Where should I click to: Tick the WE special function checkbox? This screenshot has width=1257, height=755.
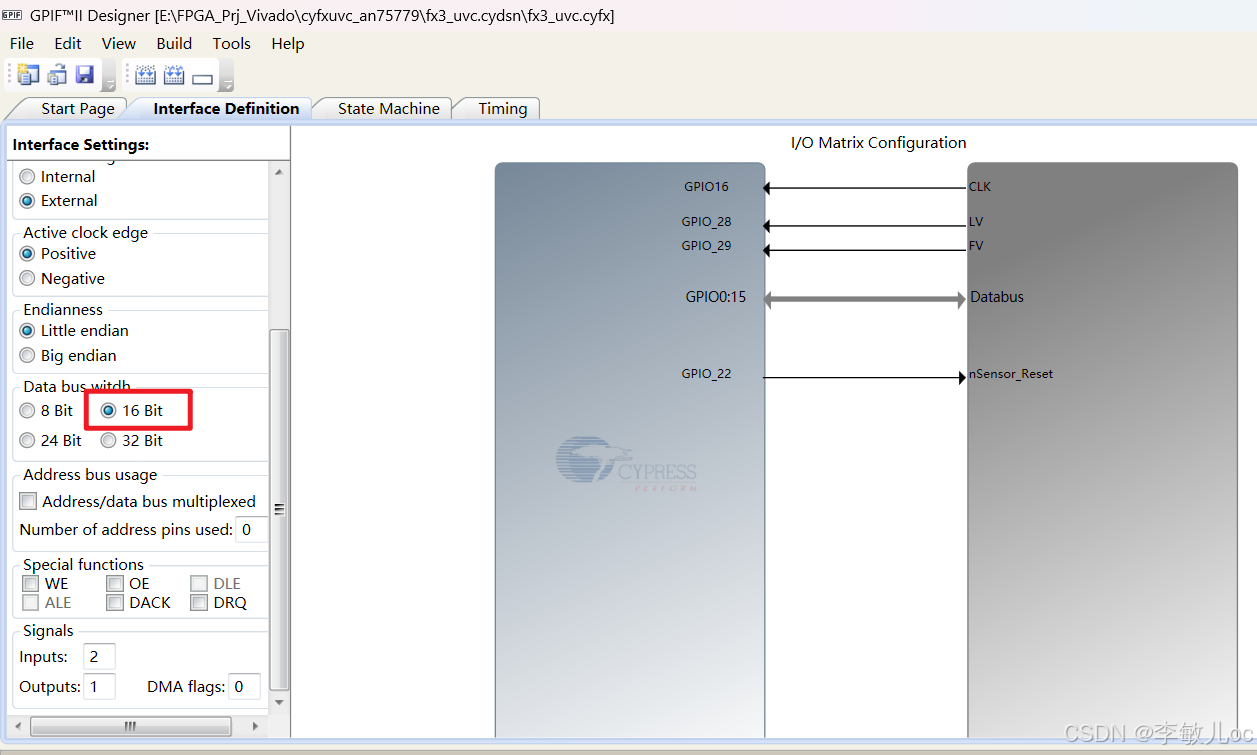[31, 584]
